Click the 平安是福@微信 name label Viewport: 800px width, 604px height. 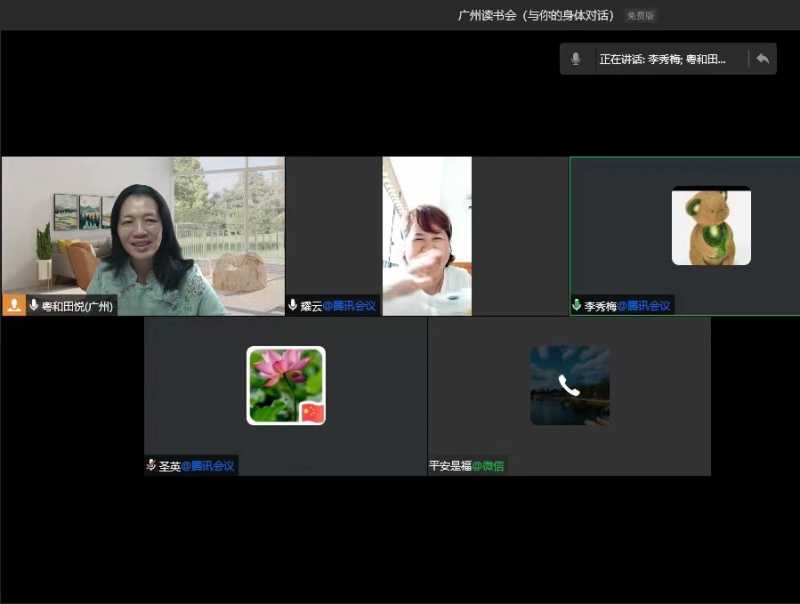pos(466,466)
